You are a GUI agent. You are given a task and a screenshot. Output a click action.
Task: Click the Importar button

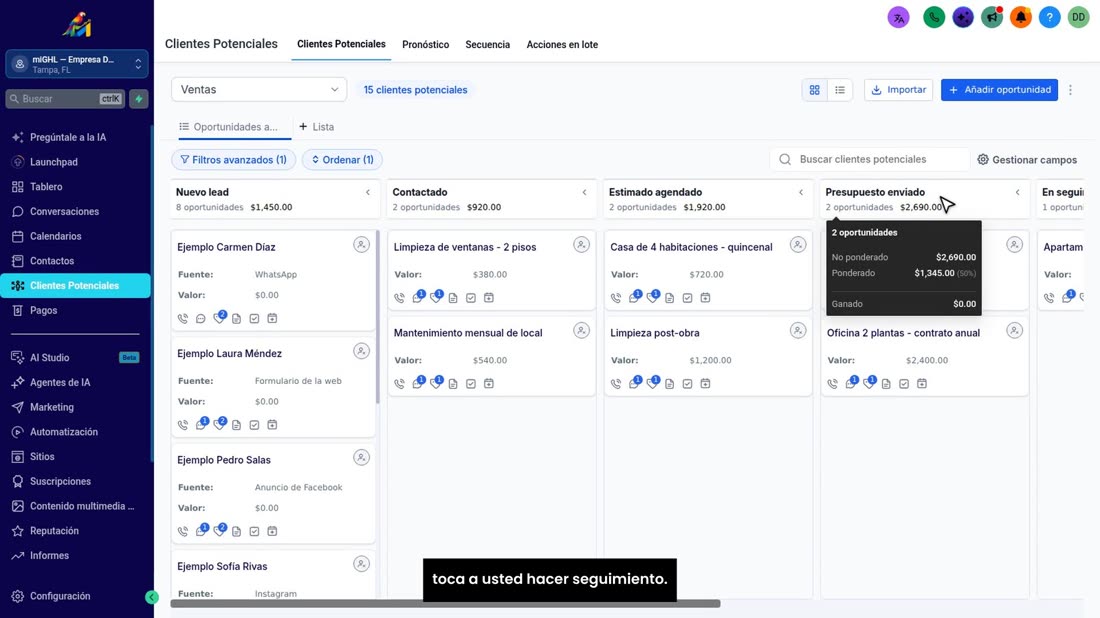click(898, 90)
